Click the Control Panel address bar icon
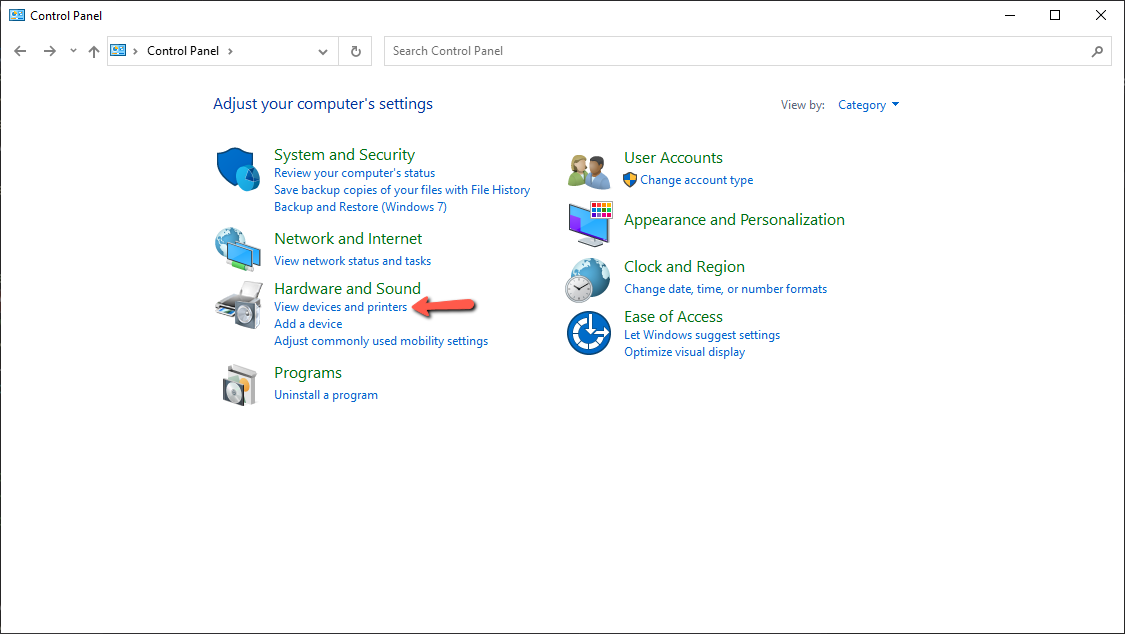1125x634 pixels. [118, 50]
